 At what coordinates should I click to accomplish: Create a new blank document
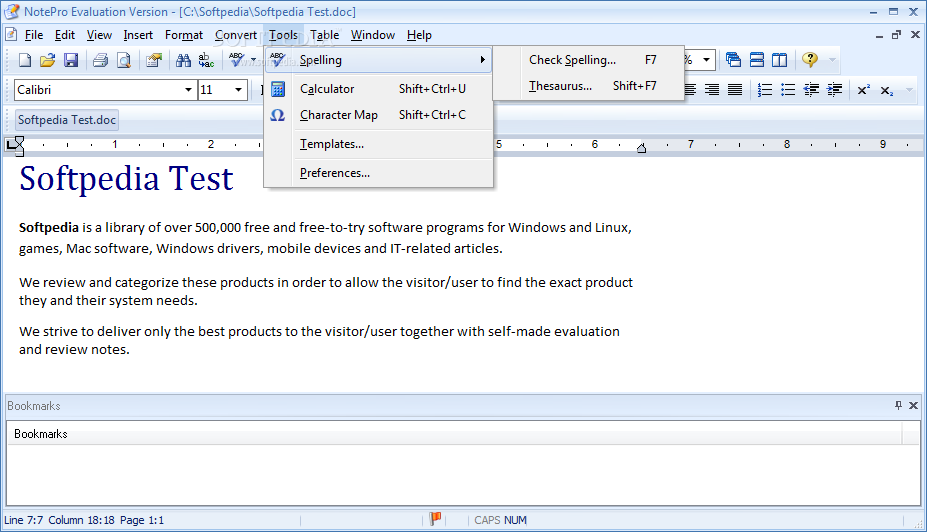(x=25, y=60)
